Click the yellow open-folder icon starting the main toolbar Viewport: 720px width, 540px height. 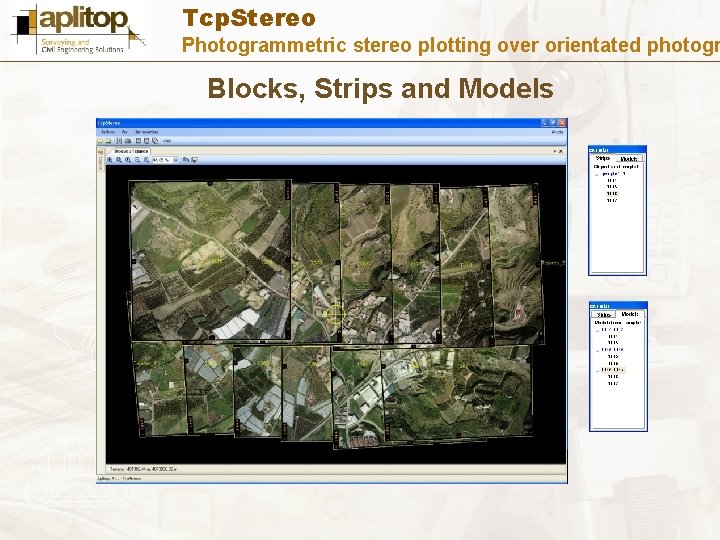100,141
